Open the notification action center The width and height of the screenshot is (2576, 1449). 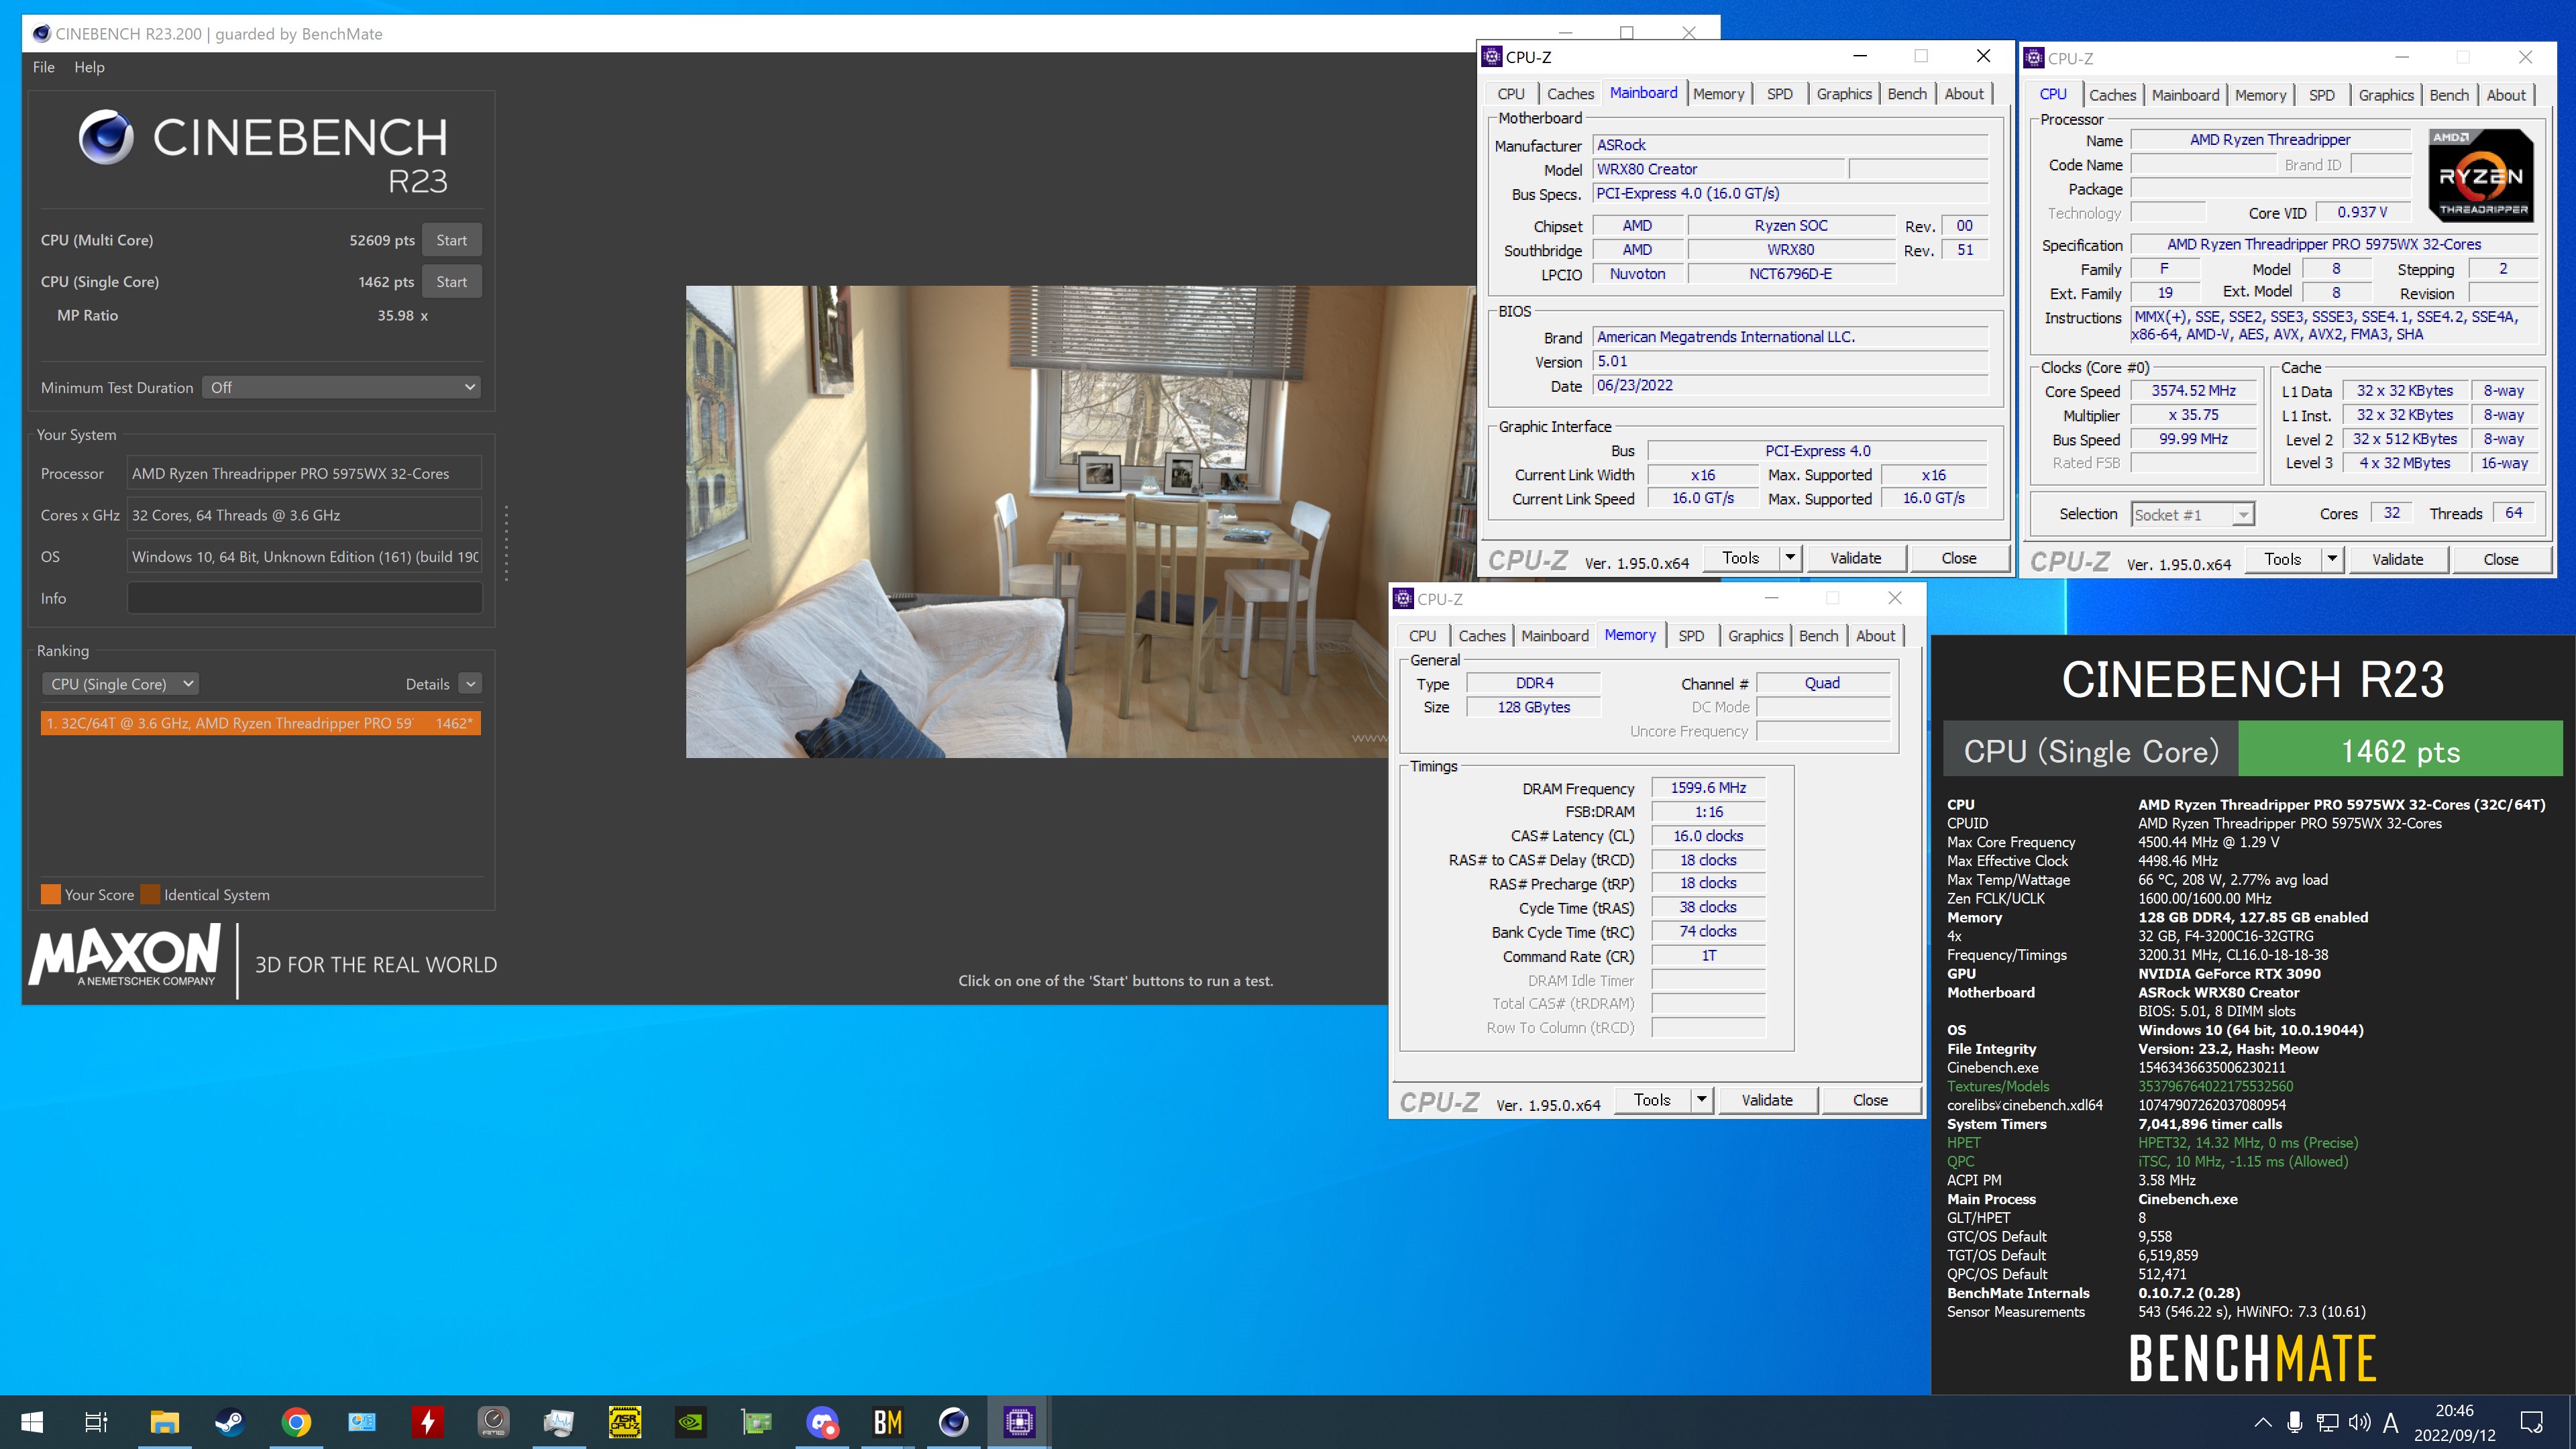[2532, 1422]
